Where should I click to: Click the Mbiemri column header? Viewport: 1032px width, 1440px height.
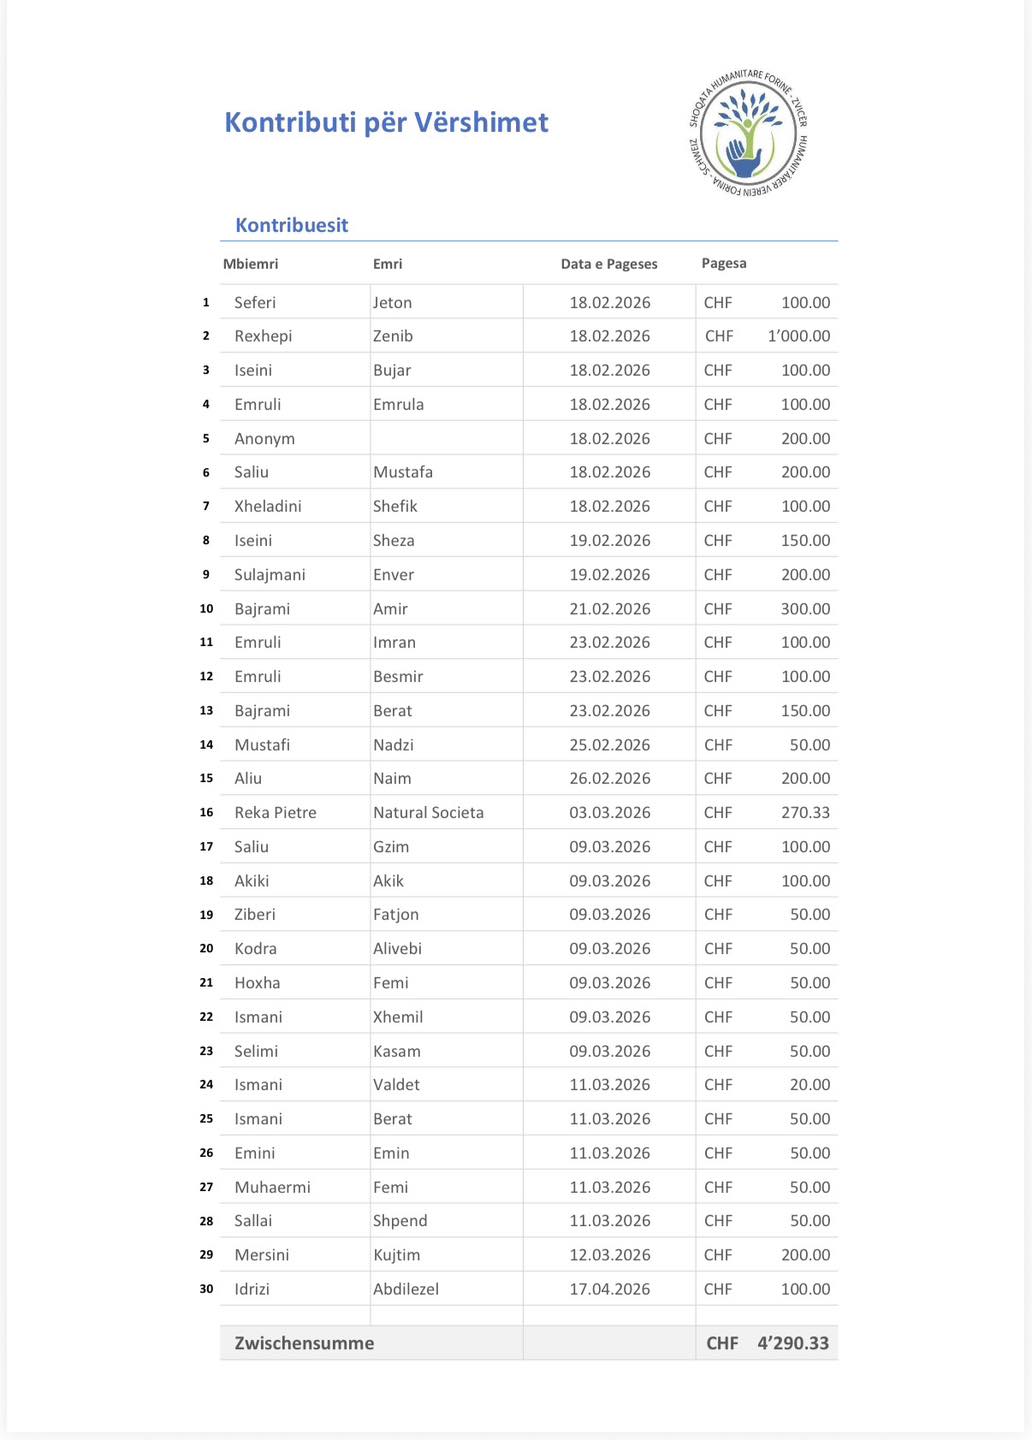[250, 264]
